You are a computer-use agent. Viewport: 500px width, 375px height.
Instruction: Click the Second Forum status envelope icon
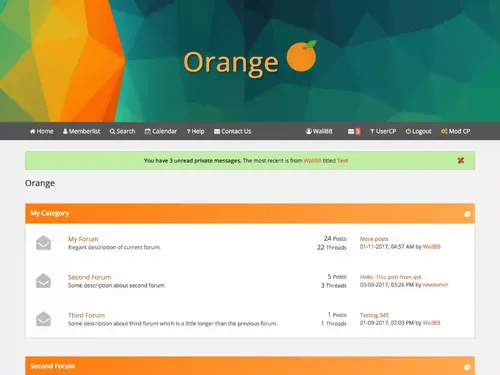(43, 281)
